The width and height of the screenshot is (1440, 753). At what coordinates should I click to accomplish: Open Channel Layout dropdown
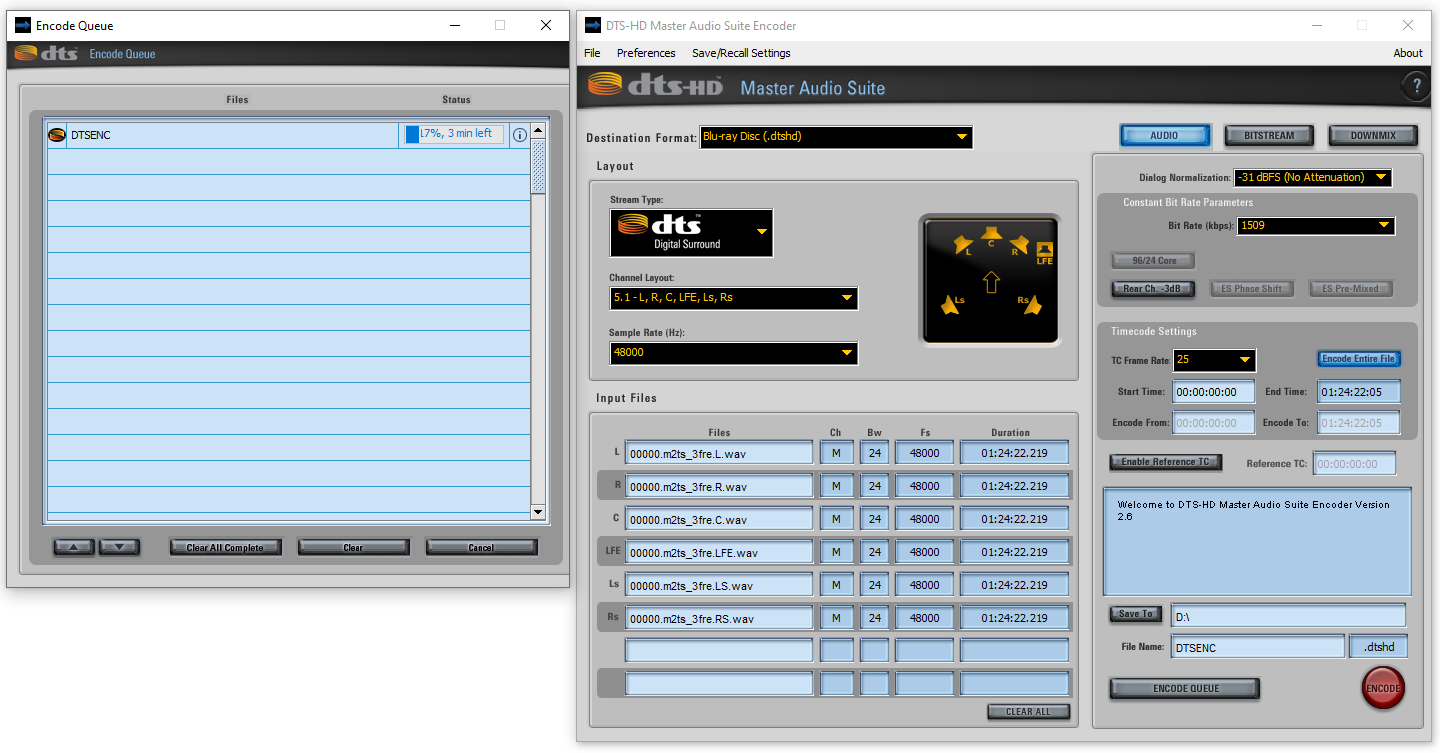click(x=733, y=298)
